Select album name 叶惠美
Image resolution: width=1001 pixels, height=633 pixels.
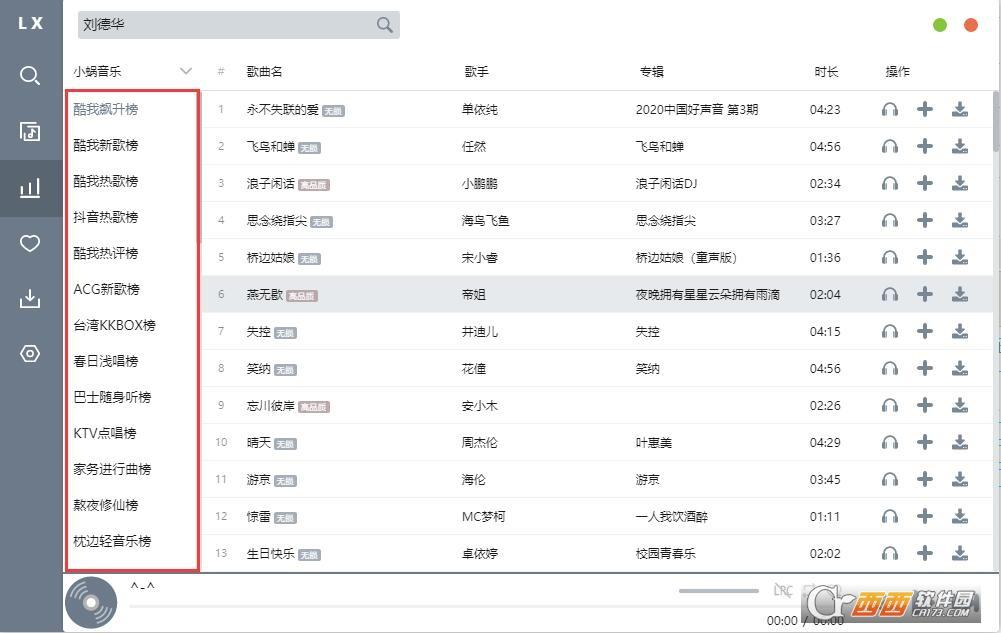654,443
